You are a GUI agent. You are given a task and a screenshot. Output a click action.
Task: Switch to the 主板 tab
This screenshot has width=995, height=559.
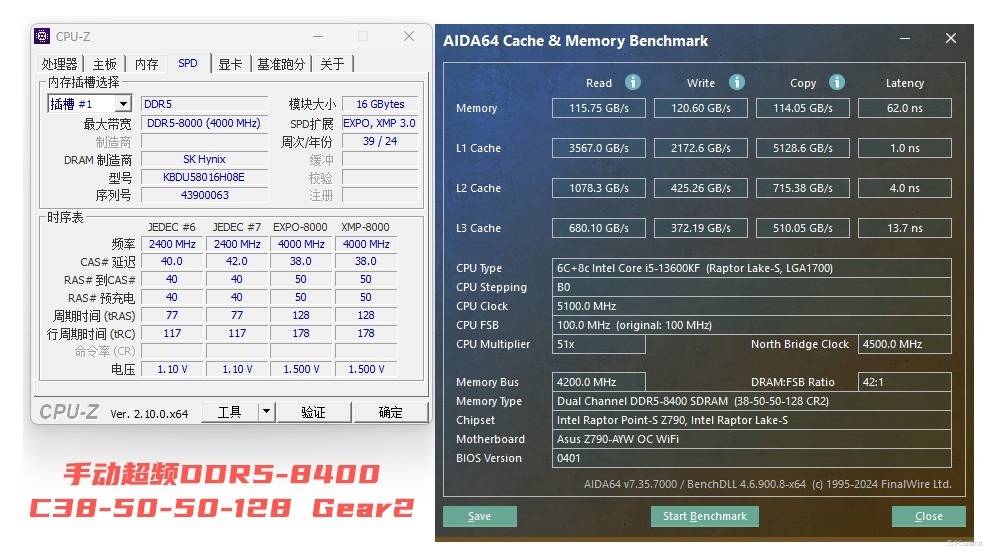(x=105, y=64)
